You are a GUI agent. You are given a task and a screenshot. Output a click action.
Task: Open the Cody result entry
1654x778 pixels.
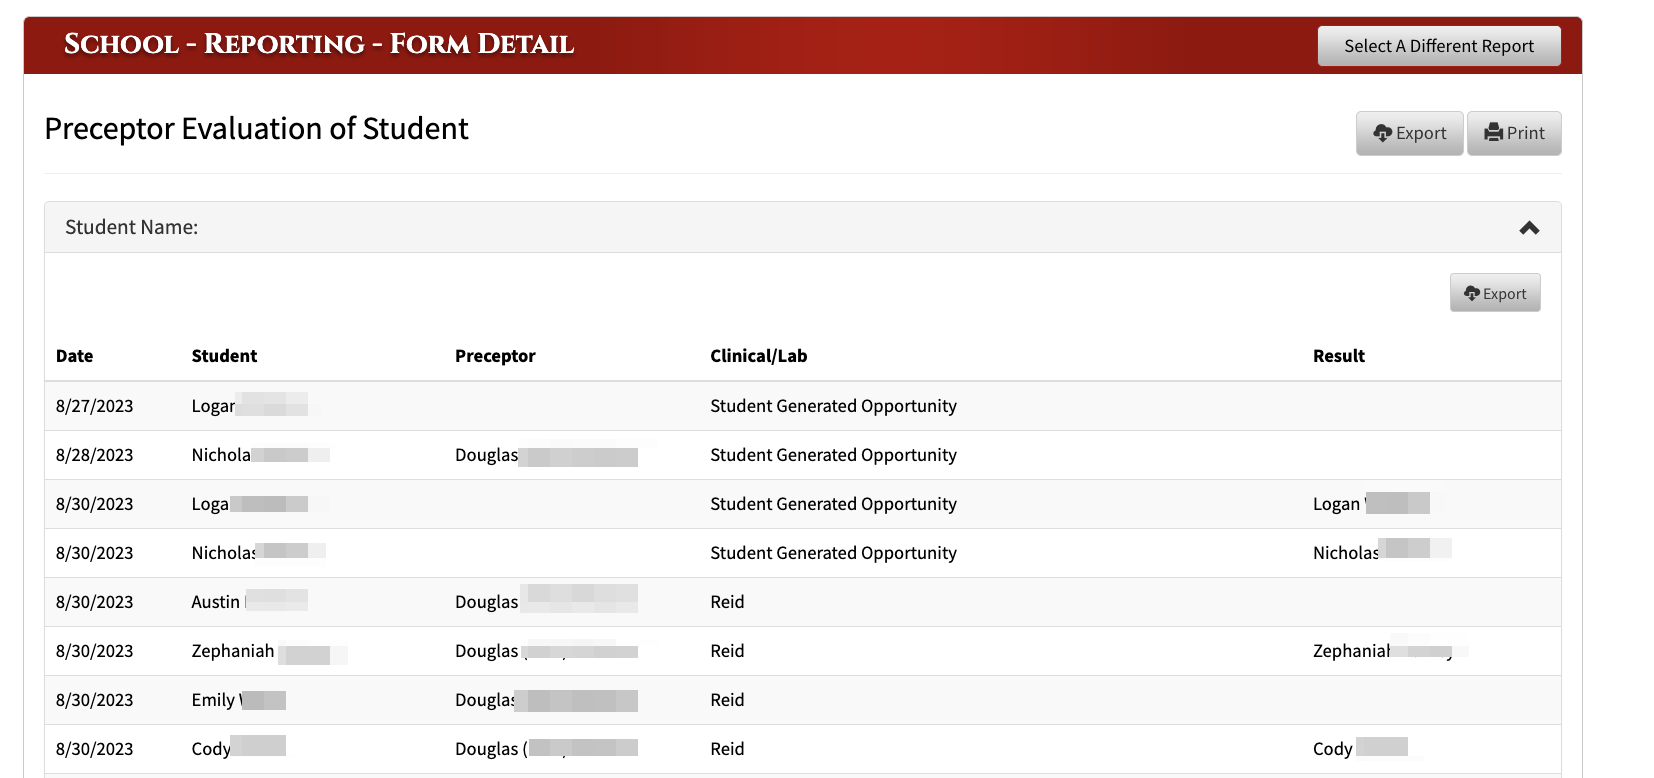(1360, 748)
